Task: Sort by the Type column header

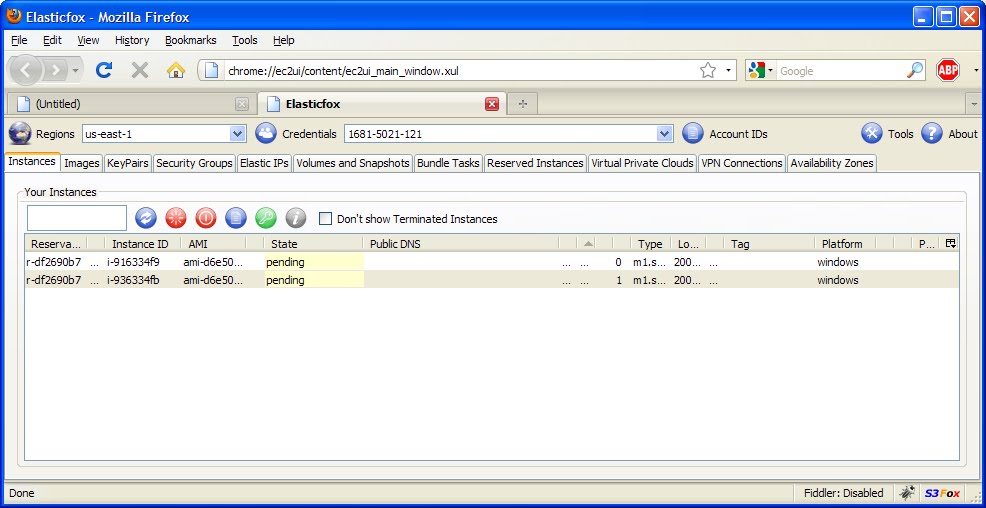Action: [650, 244]
